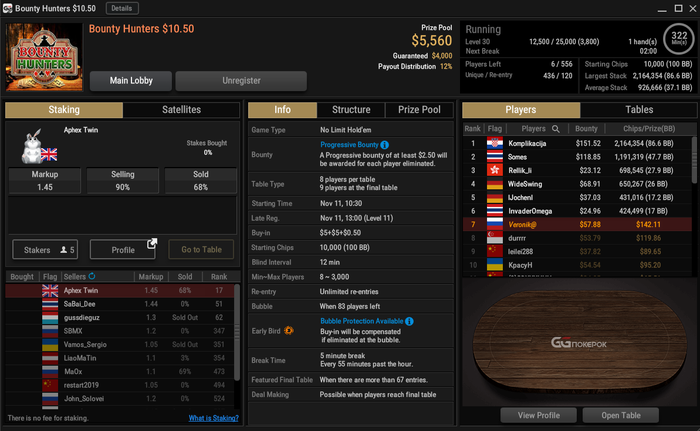Image resolution: width=700 pixels, height=431 pixels.
Task: Select player leilei288 row
Action: pos(577,251)
